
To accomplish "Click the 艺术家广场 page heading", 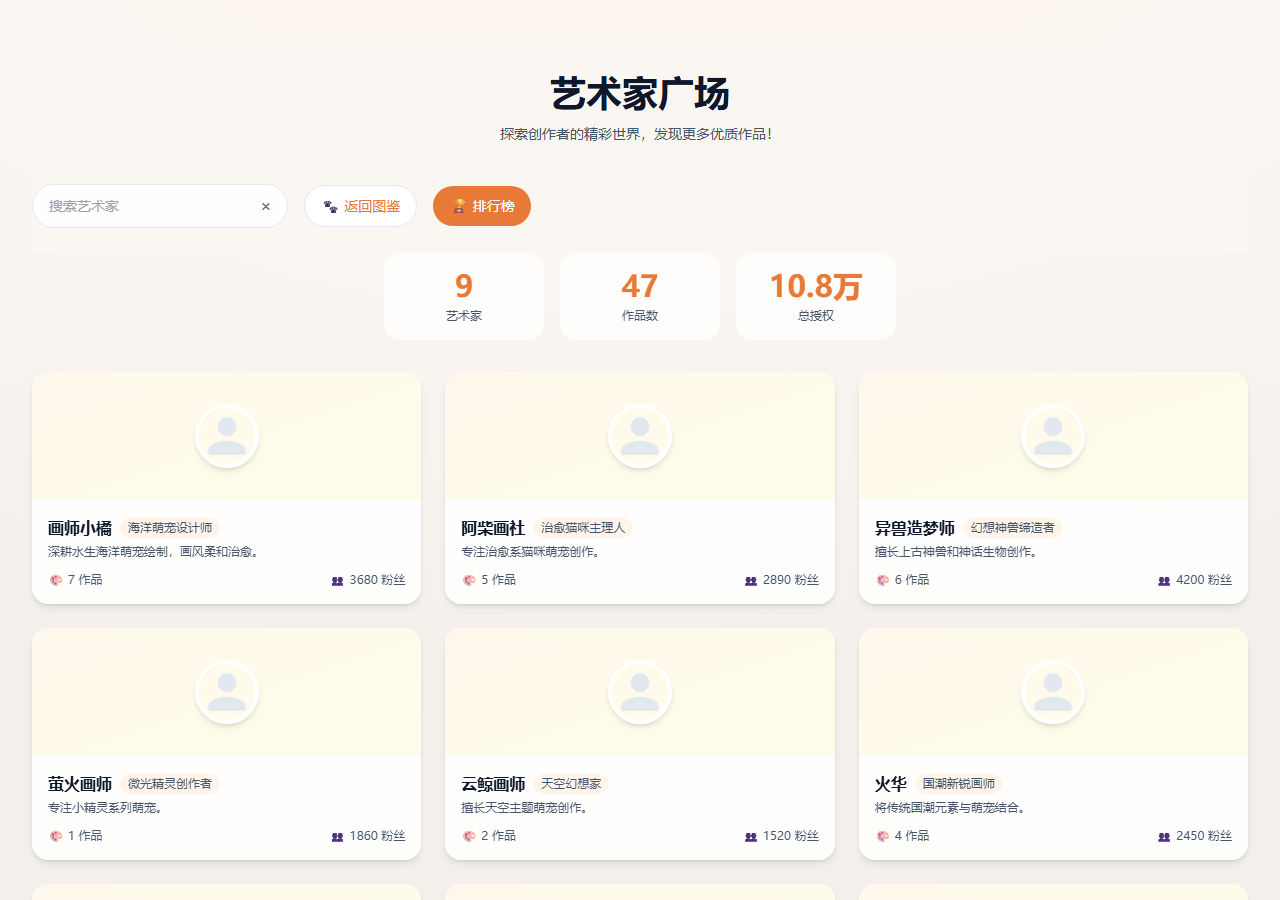I will 640,94.
